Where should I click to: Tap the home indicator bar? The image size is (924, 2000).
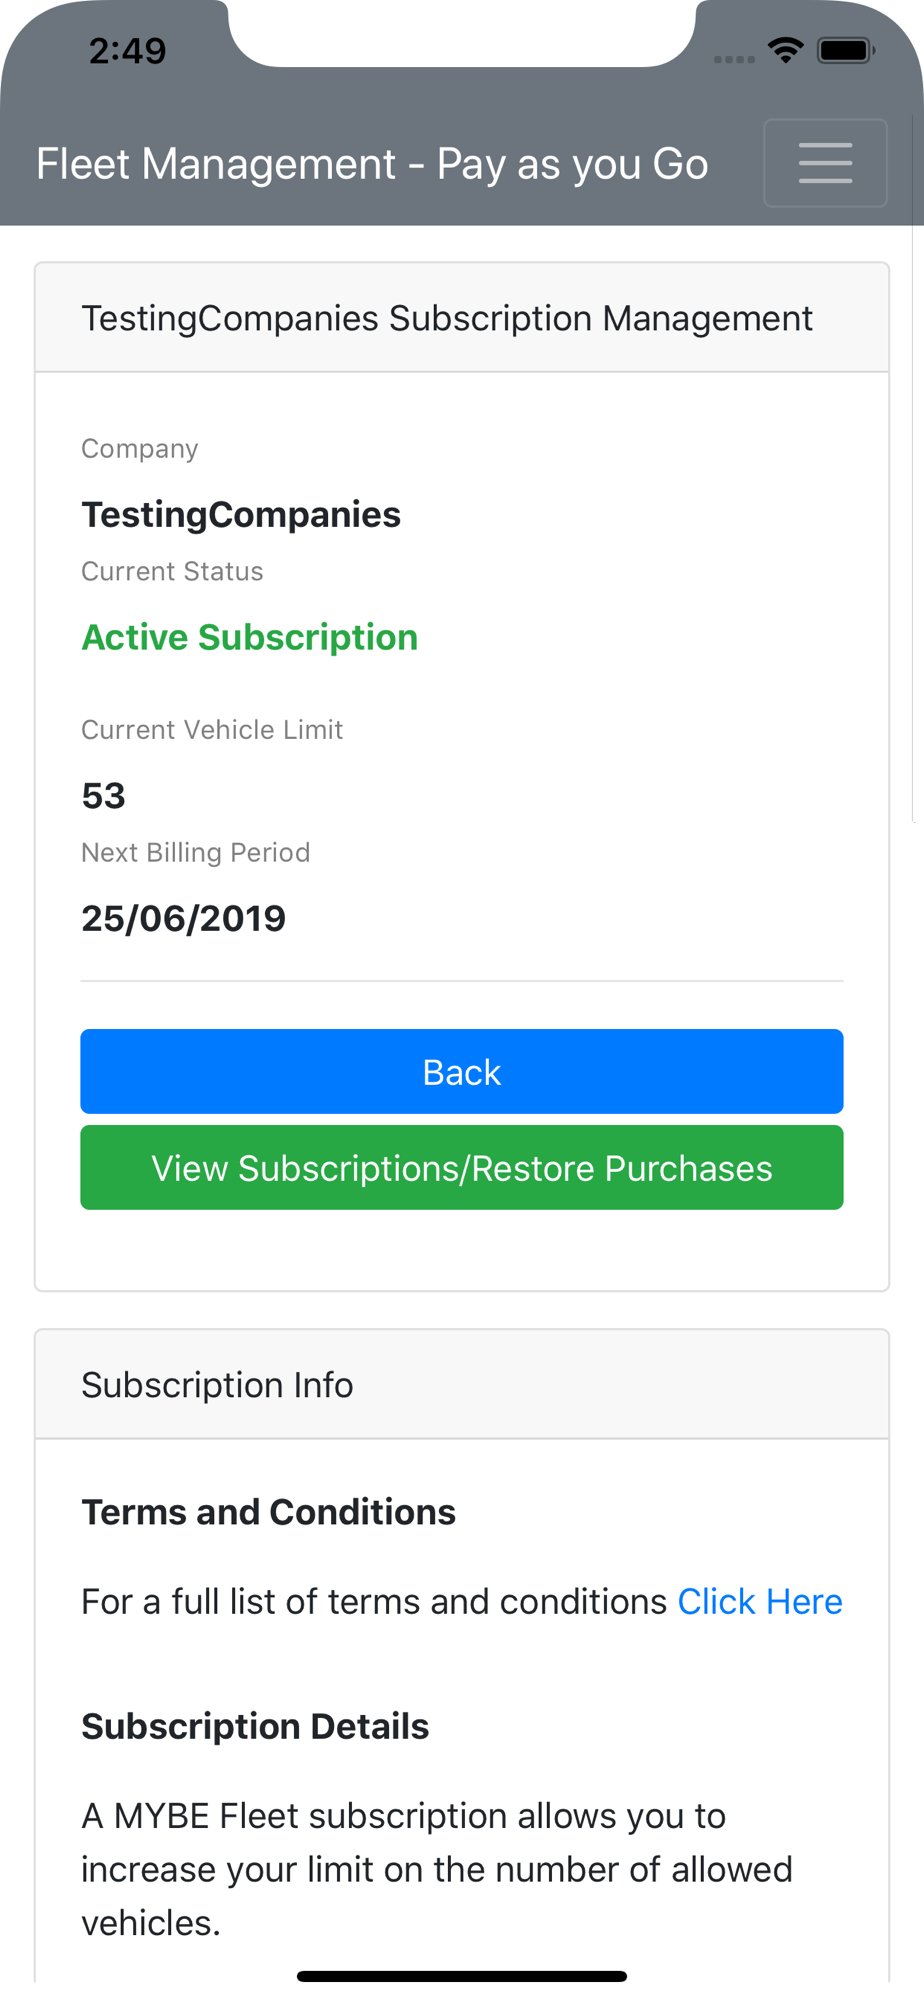[461, 1976]
